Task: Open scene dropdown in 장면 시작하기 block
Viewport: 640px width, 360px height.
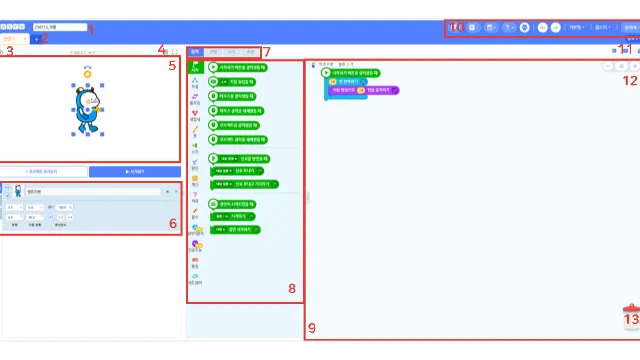Action: pos(223,216)
